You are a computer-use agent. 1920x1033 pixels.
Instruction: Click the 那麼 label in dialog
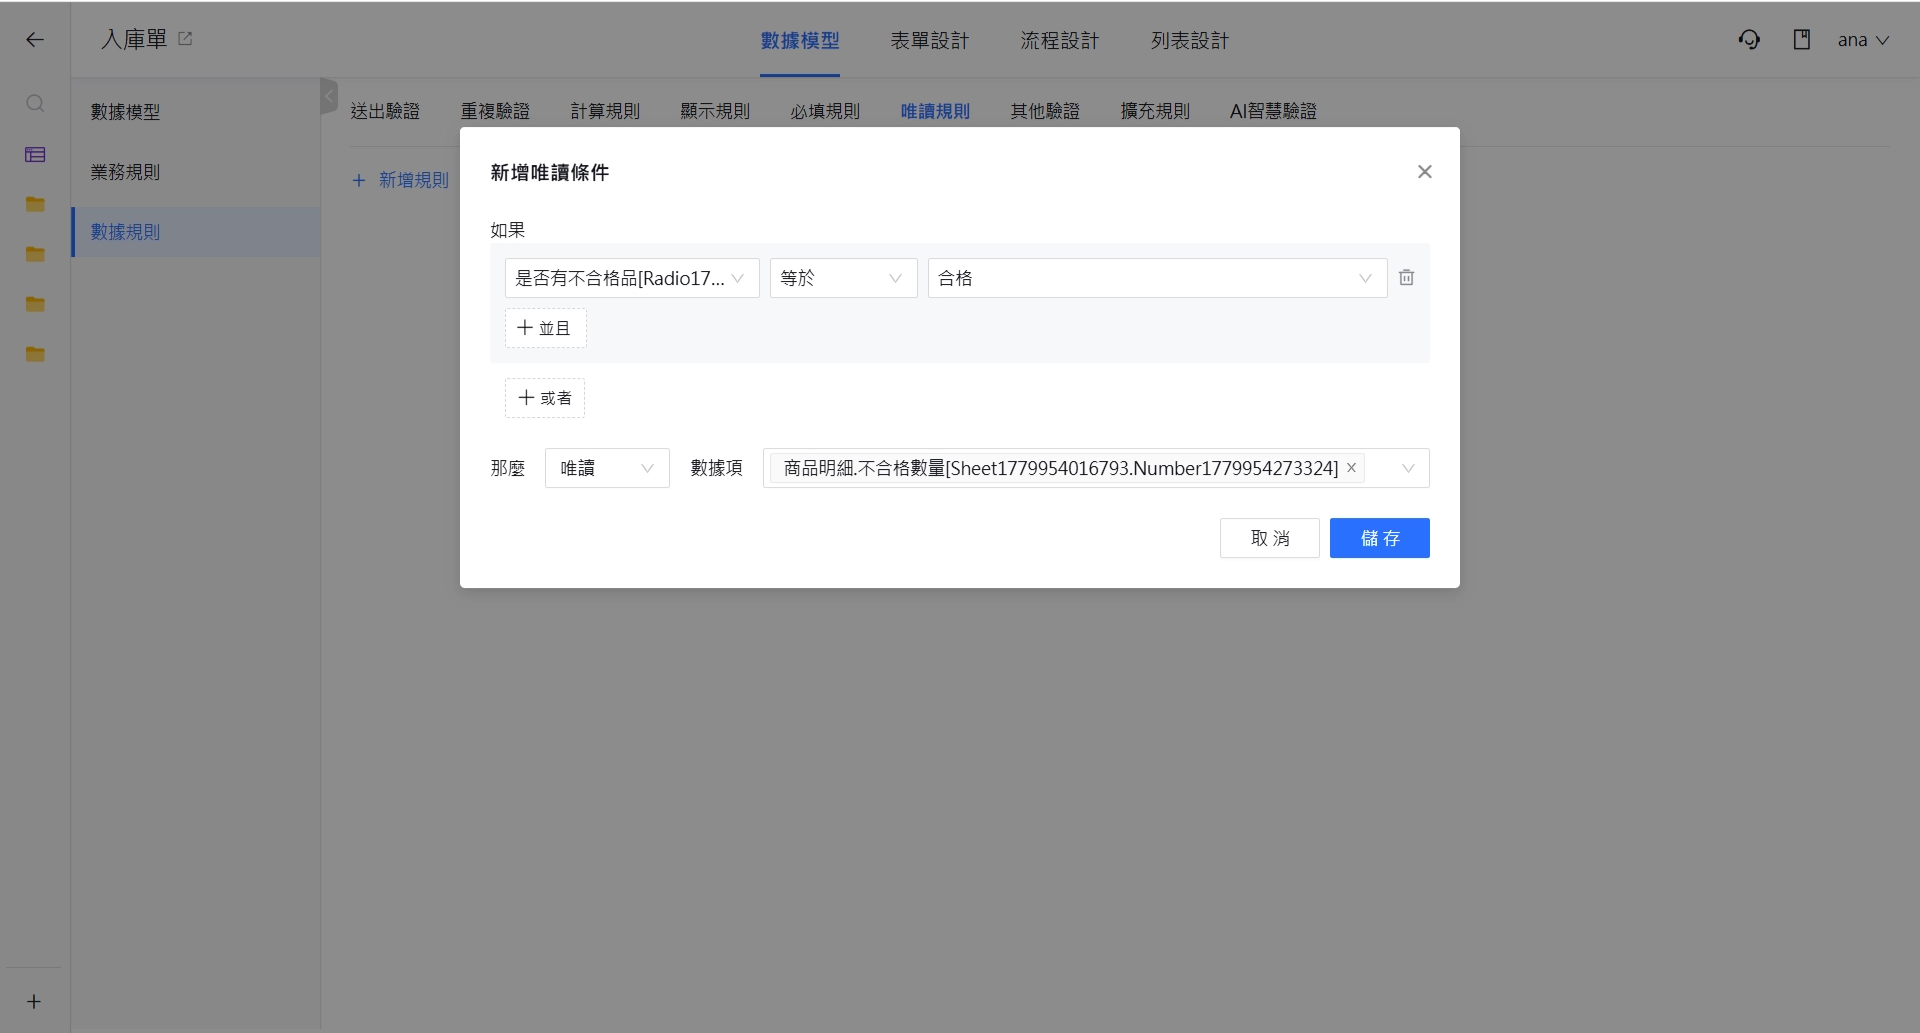(x=508, y=468)
